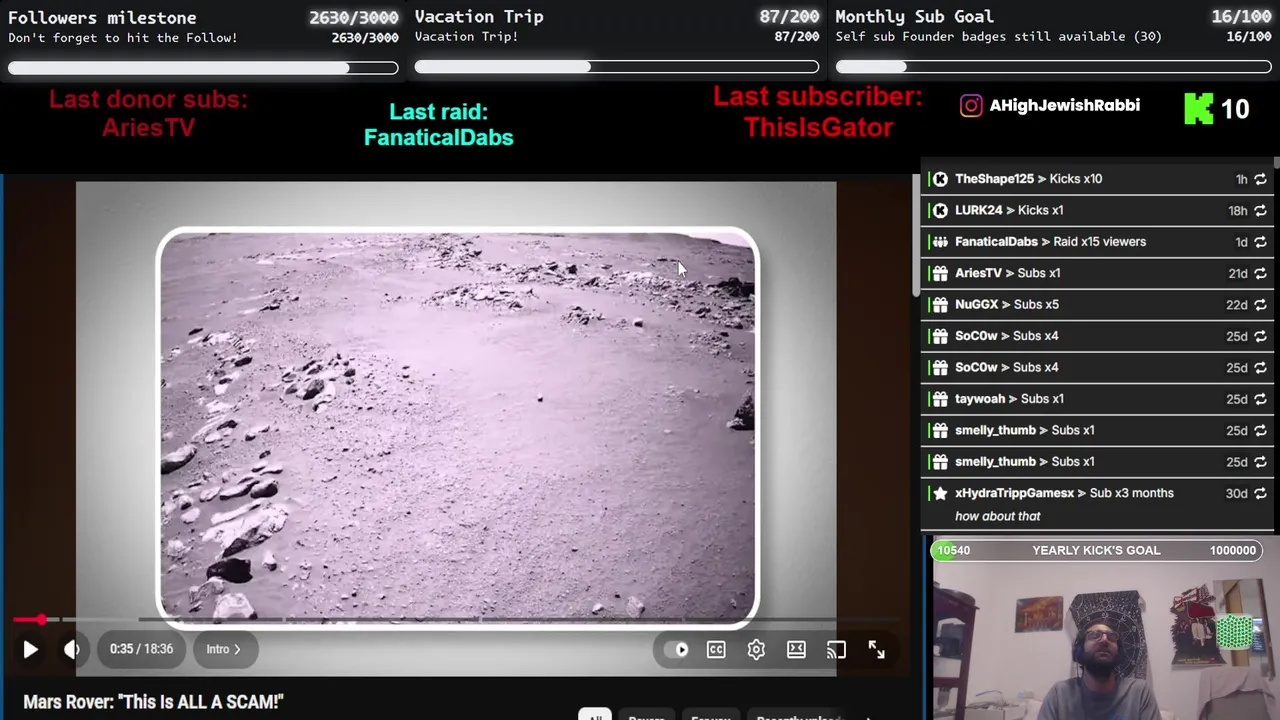The height and width of the screenshot is (720, 1280).
Task: Click the green Kick K logo
Action: point(1198,108)
